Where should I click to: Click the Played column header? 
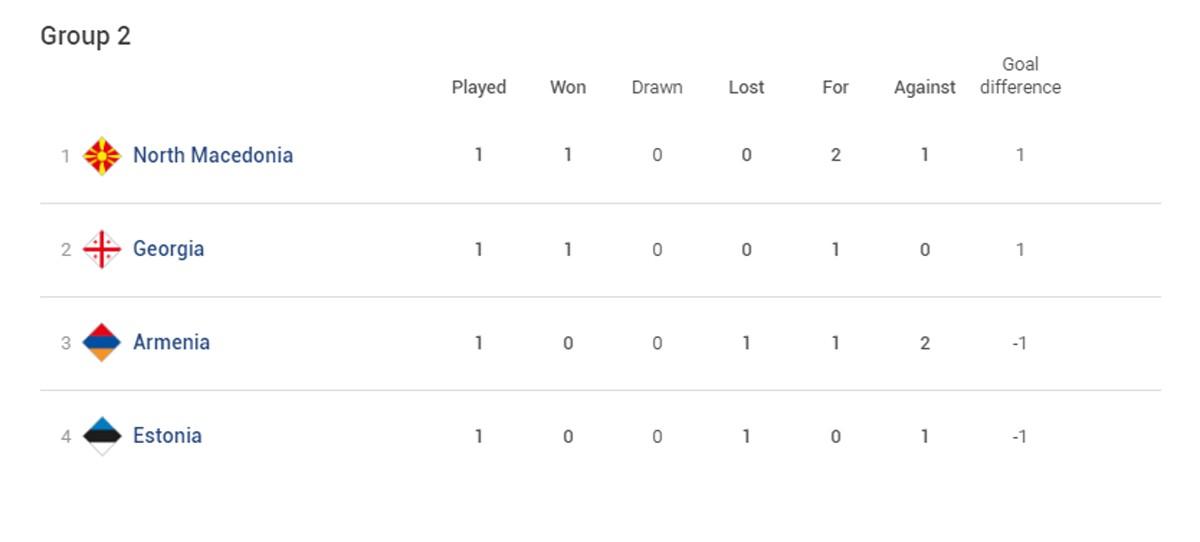click(479, 88)
